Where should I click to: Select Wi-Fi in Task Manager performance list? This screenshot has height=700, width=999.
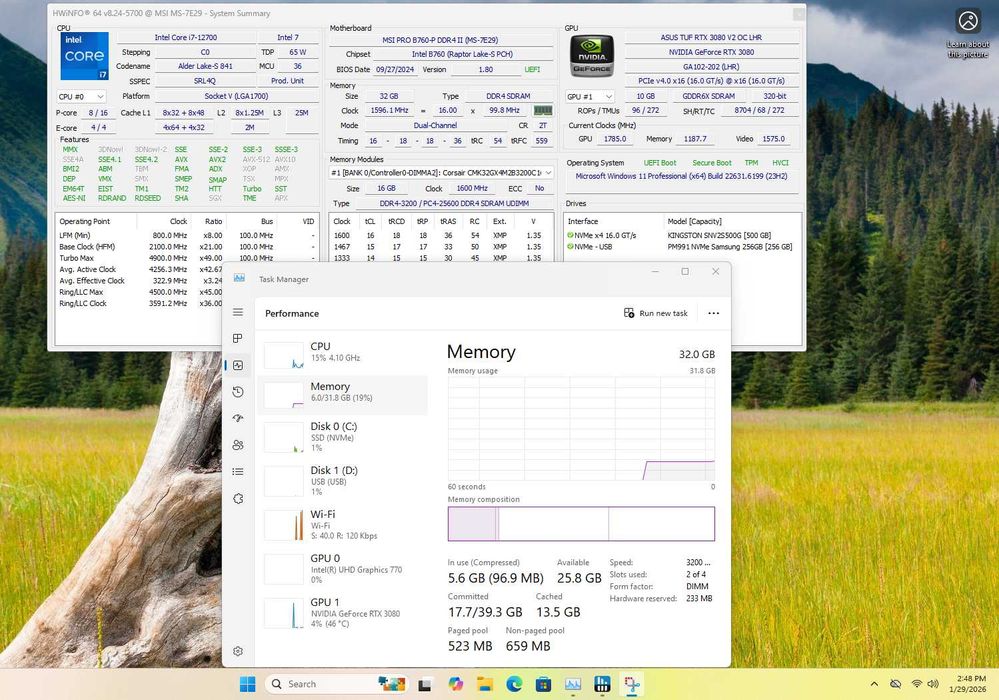coord(343,524)
